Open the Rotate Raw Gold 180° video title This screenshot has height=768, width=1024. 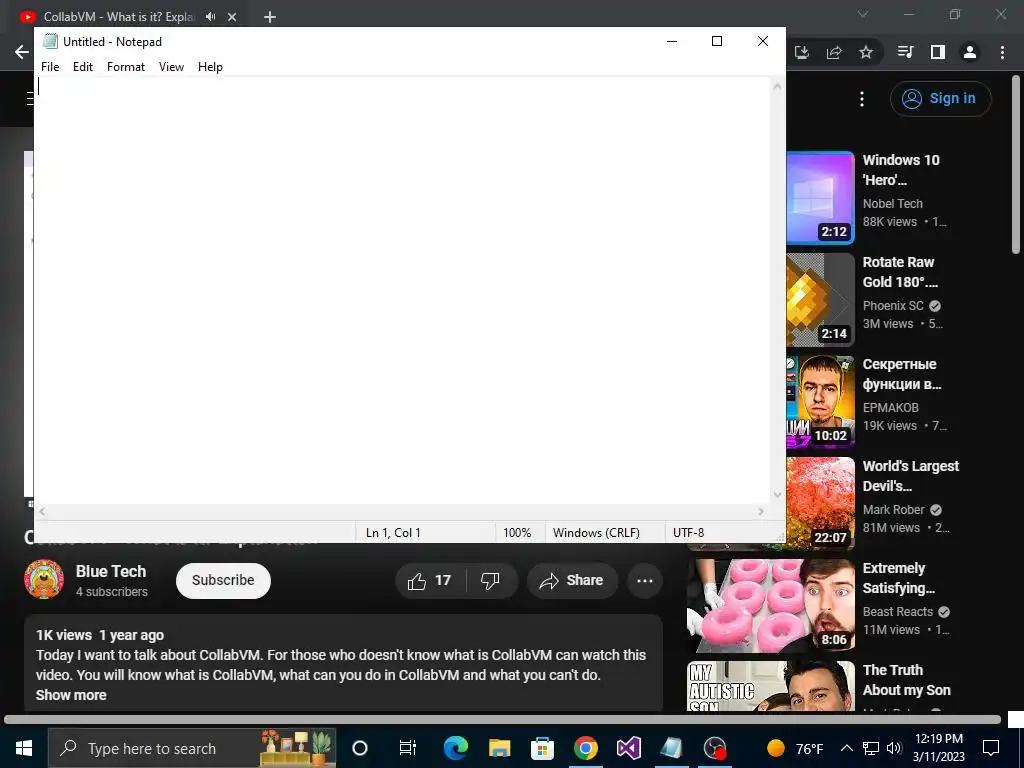pyautogui.click(x=900, y=272)
